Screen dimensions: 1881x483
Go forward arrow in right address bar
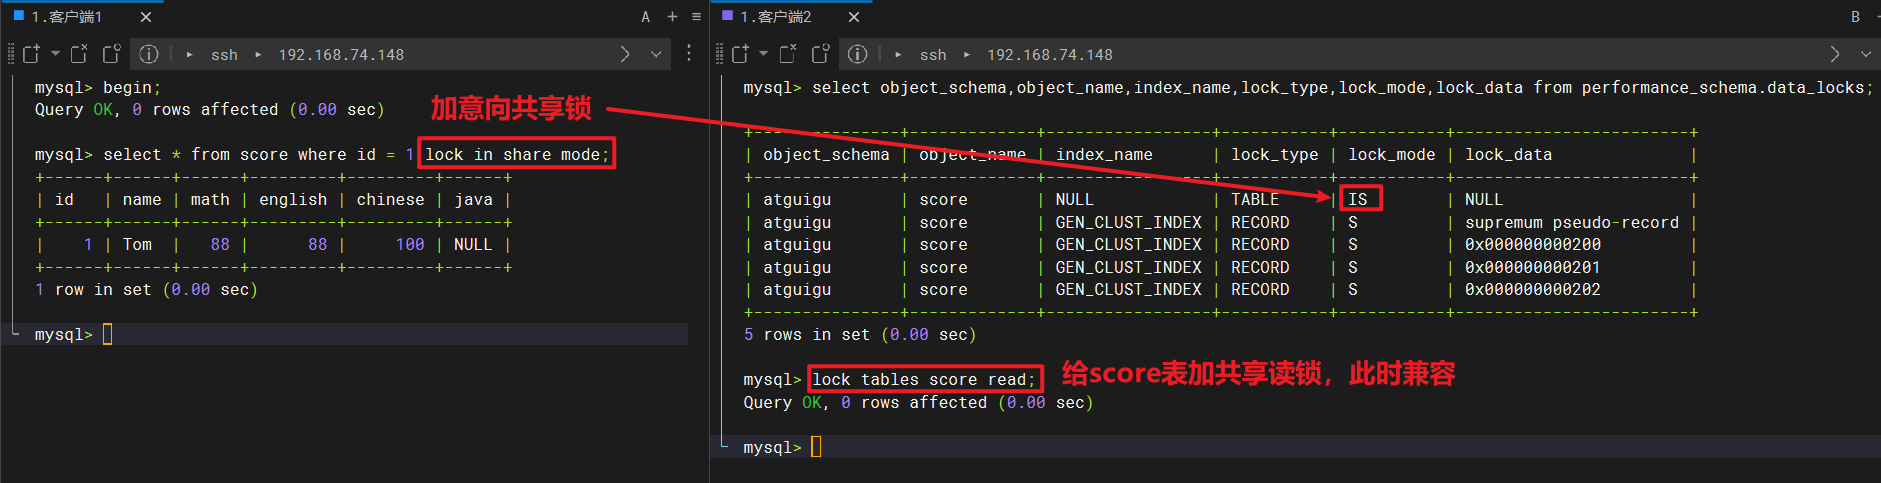(1834, 54)
